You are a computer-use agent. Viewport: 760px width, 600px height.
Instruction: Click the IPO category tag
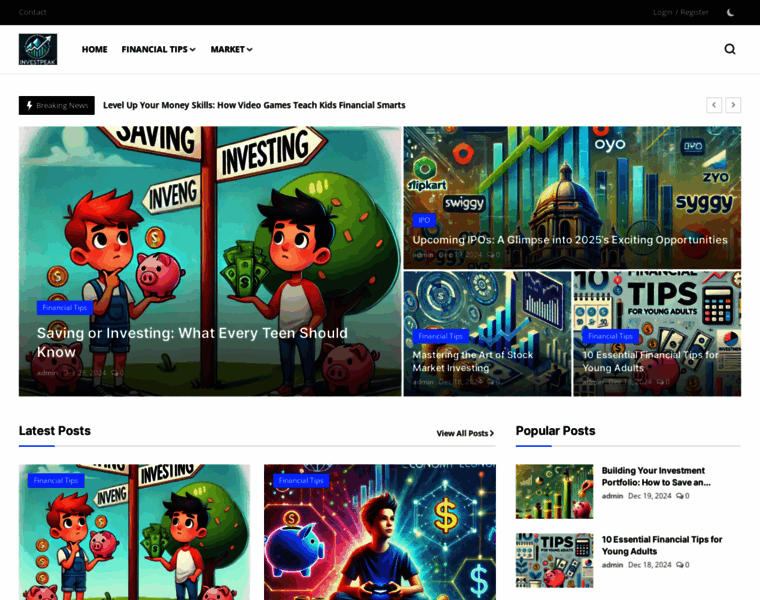click(x=424, y=220)
